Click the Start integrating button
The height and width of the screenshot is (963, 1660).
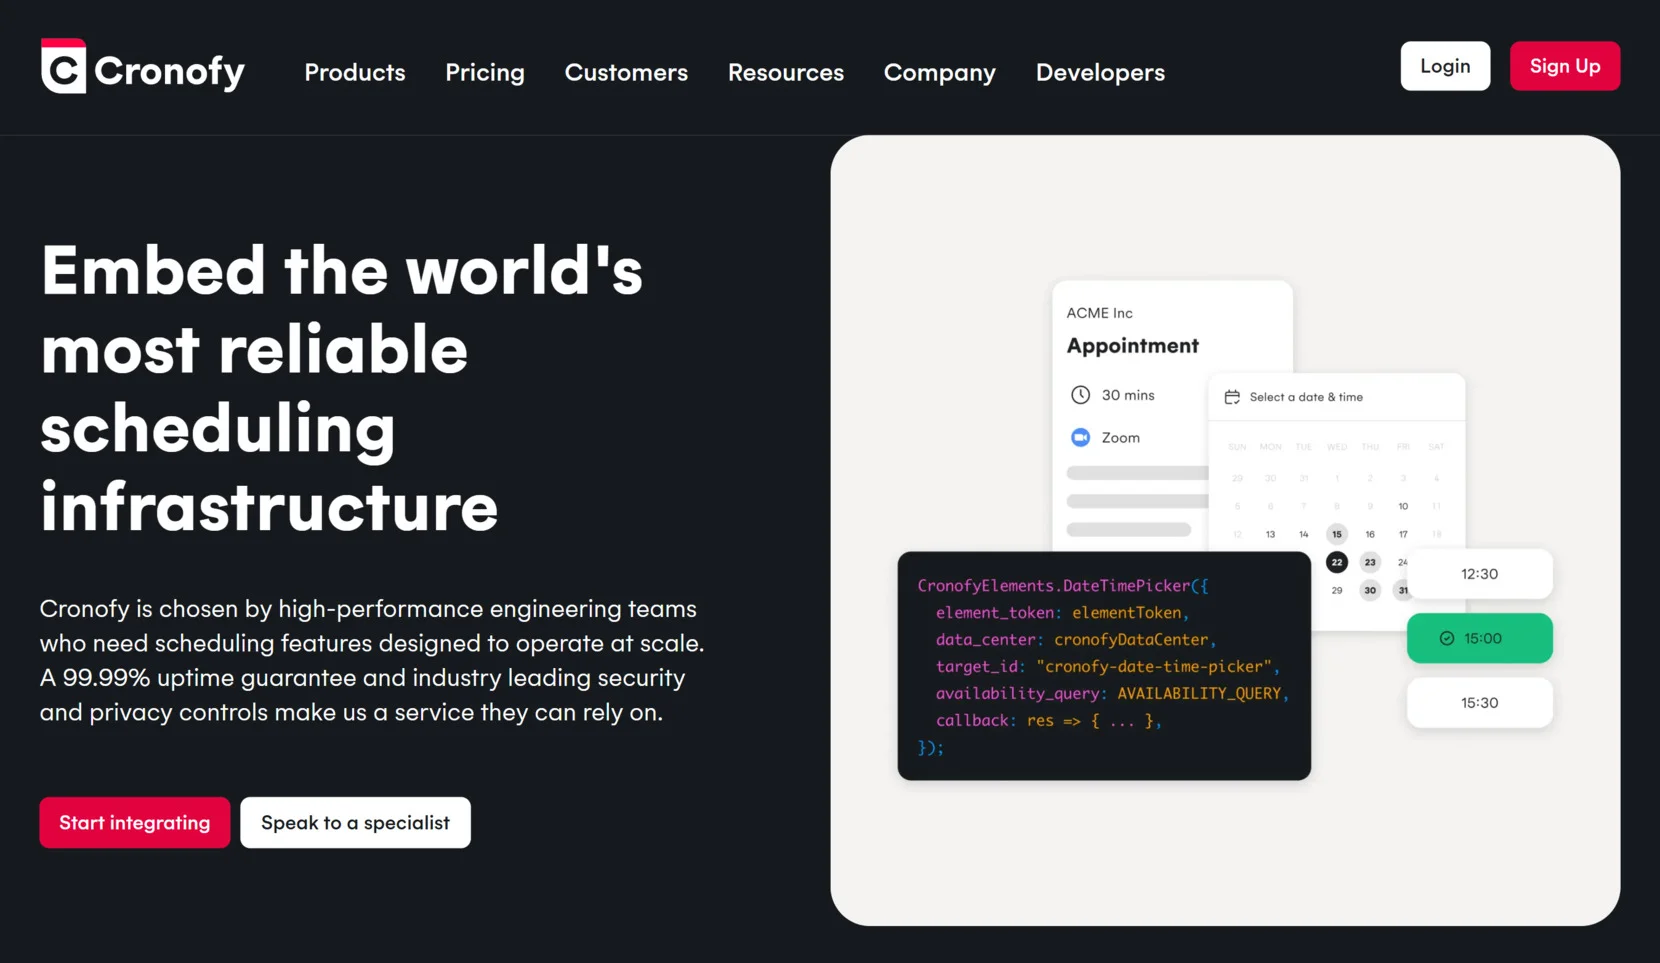click(x=135, y=822)
